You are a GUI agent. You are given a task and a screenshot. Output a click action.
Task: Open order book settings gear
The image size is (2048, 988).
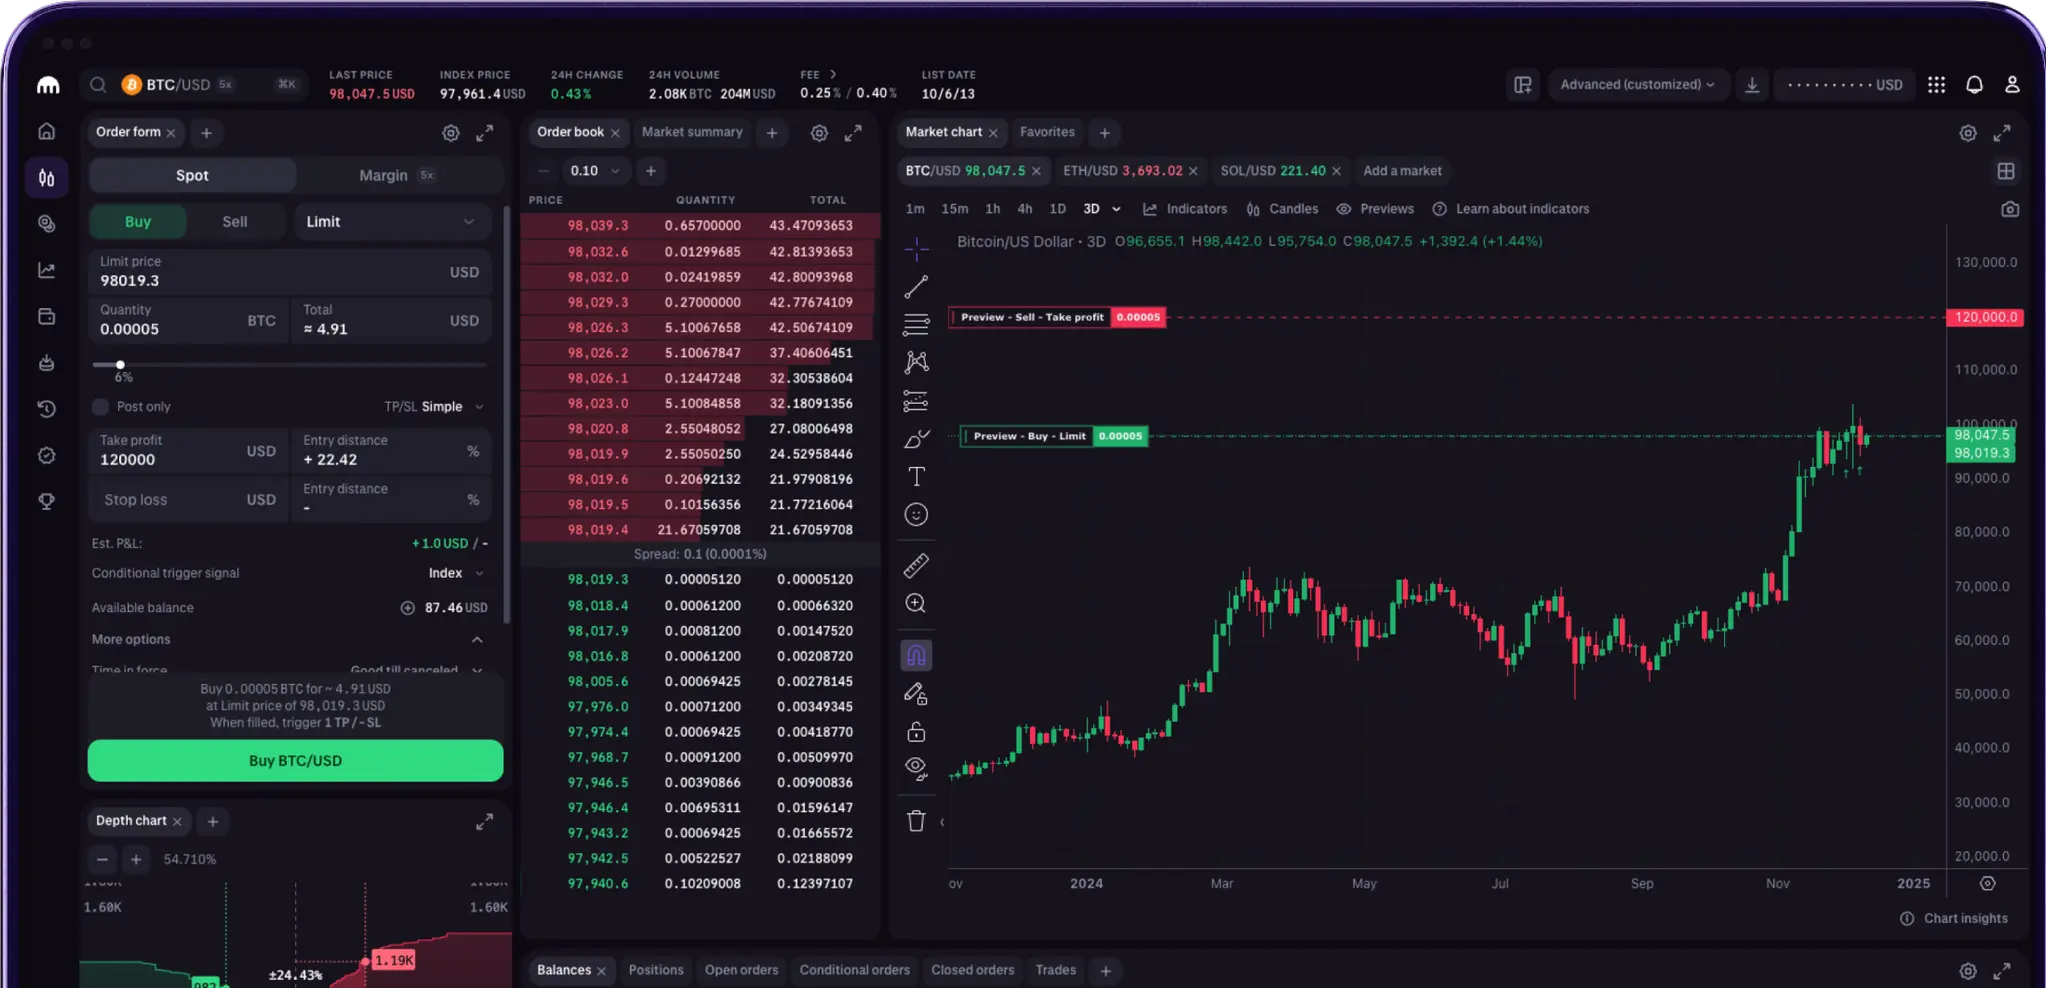pos(819,133)
